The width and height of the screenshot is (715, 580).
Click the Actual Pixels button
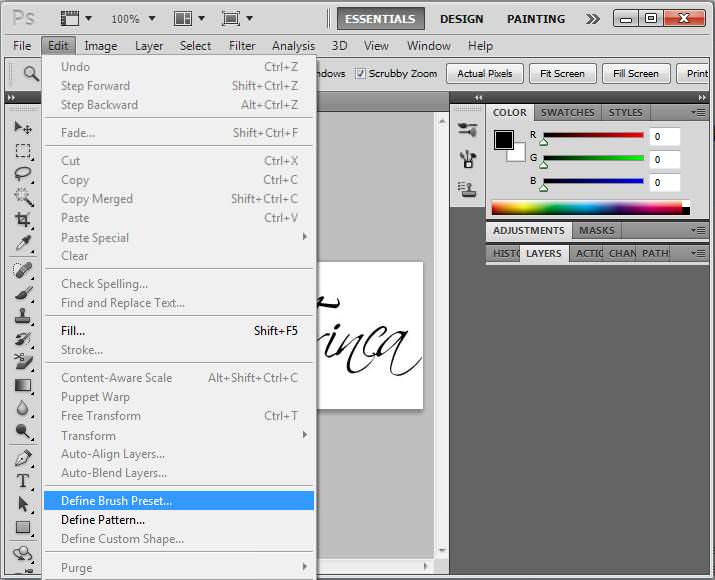(484, 73)
